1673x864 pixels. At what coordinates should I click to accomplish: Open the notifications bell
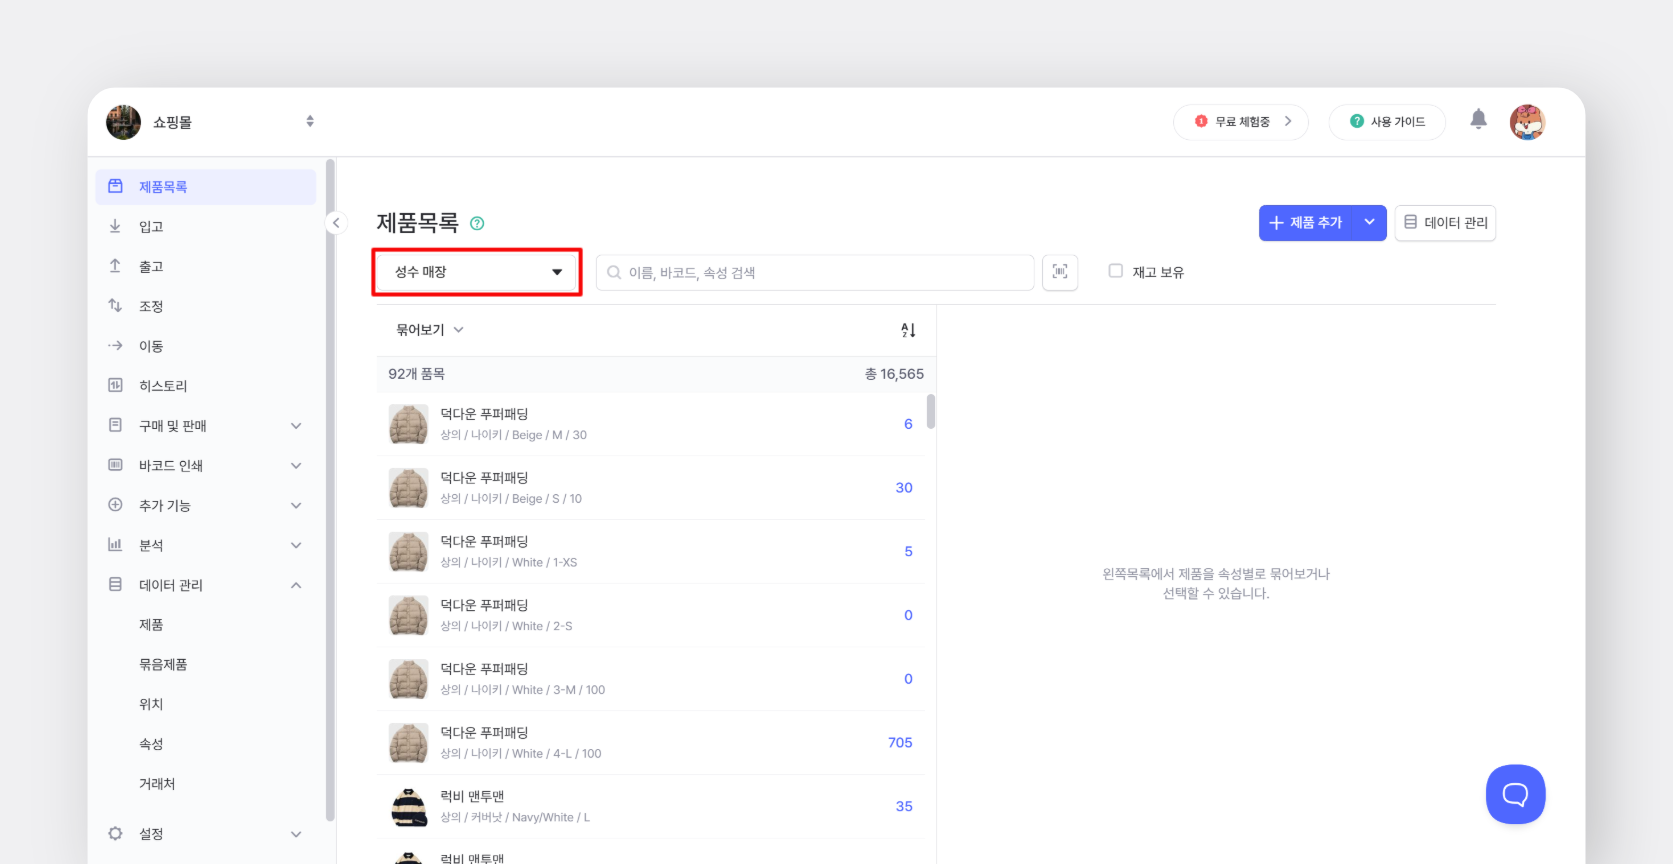tap(1478, 120)
